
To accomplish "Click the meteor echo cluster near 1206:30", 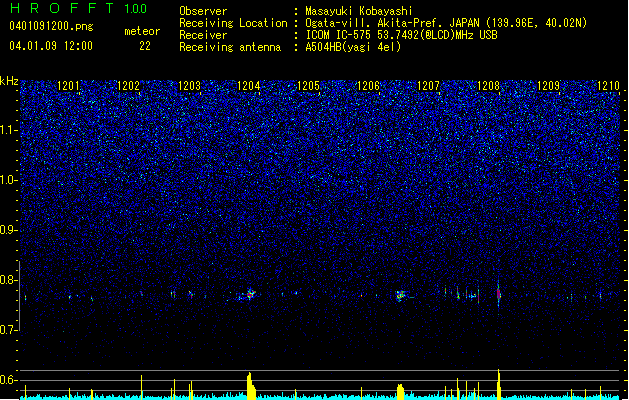I will pos(401,296).
